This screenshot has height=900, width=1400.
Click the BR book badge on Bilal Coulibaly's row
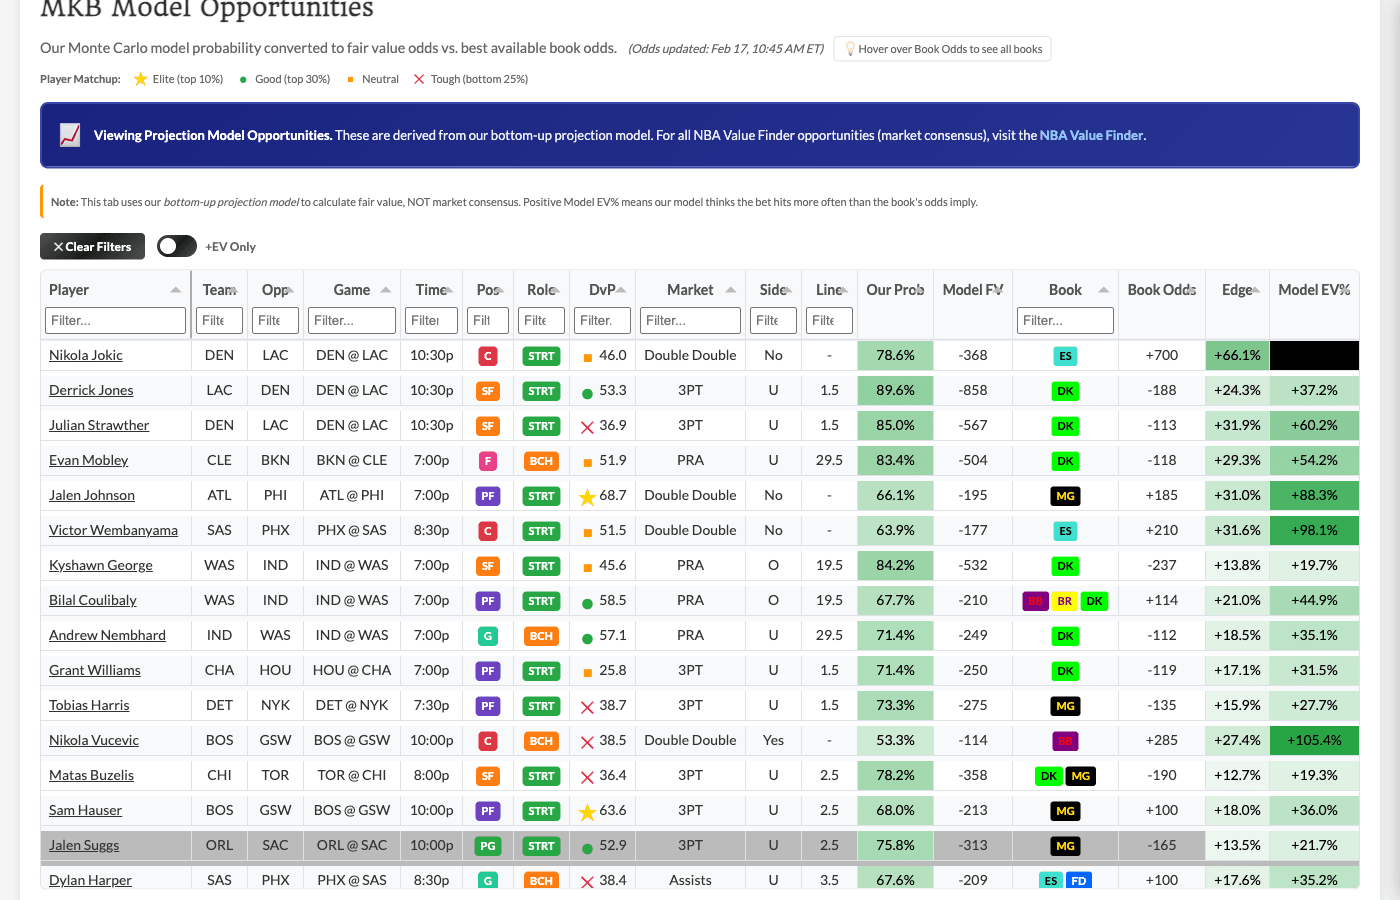point(1064,600)
